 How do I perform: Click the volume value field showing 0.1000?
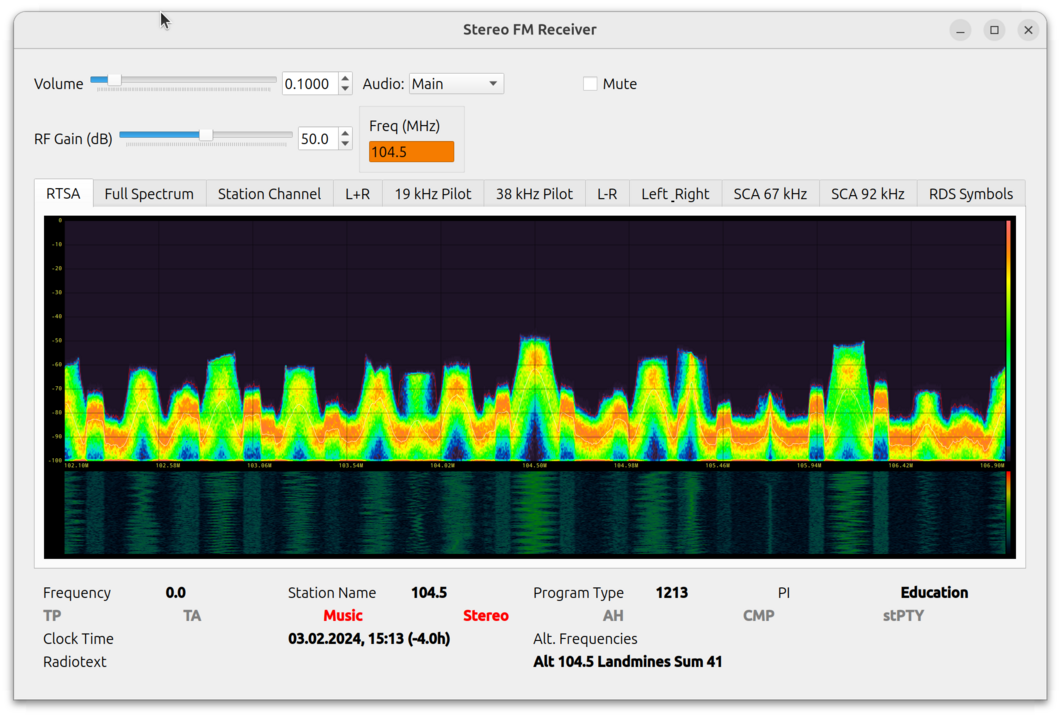coord(309,84)
